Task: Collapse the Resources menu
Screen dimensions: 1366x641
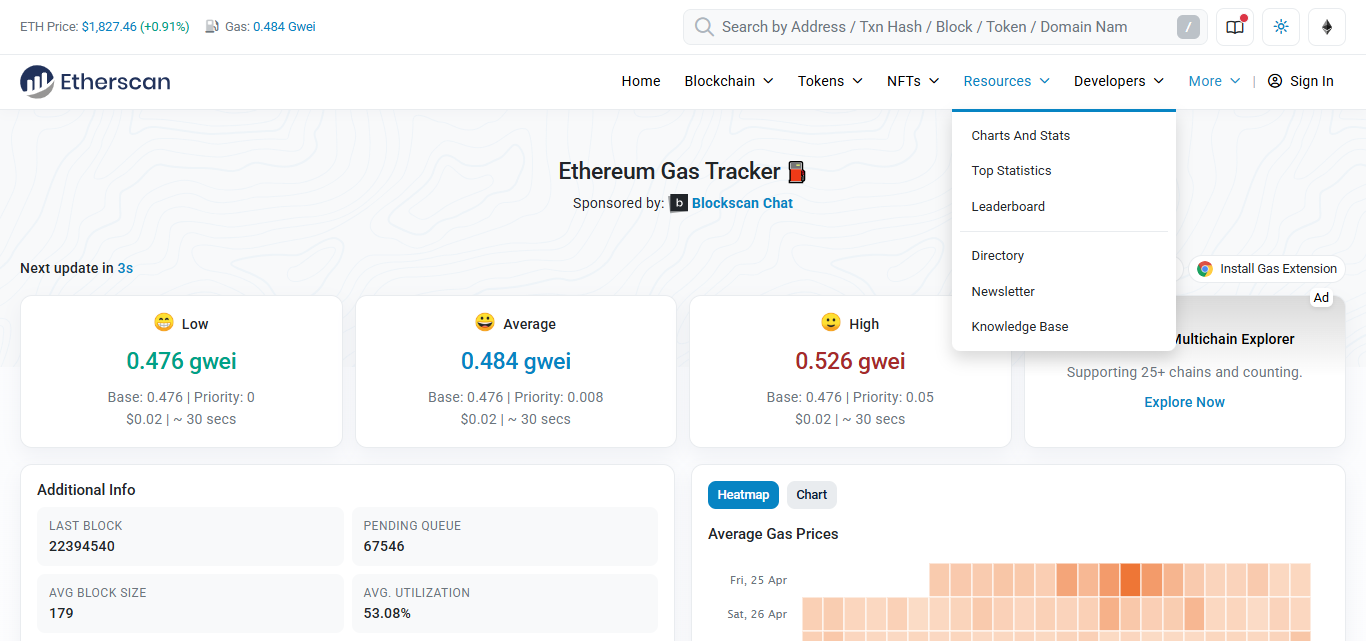Action: point(1007,81)
